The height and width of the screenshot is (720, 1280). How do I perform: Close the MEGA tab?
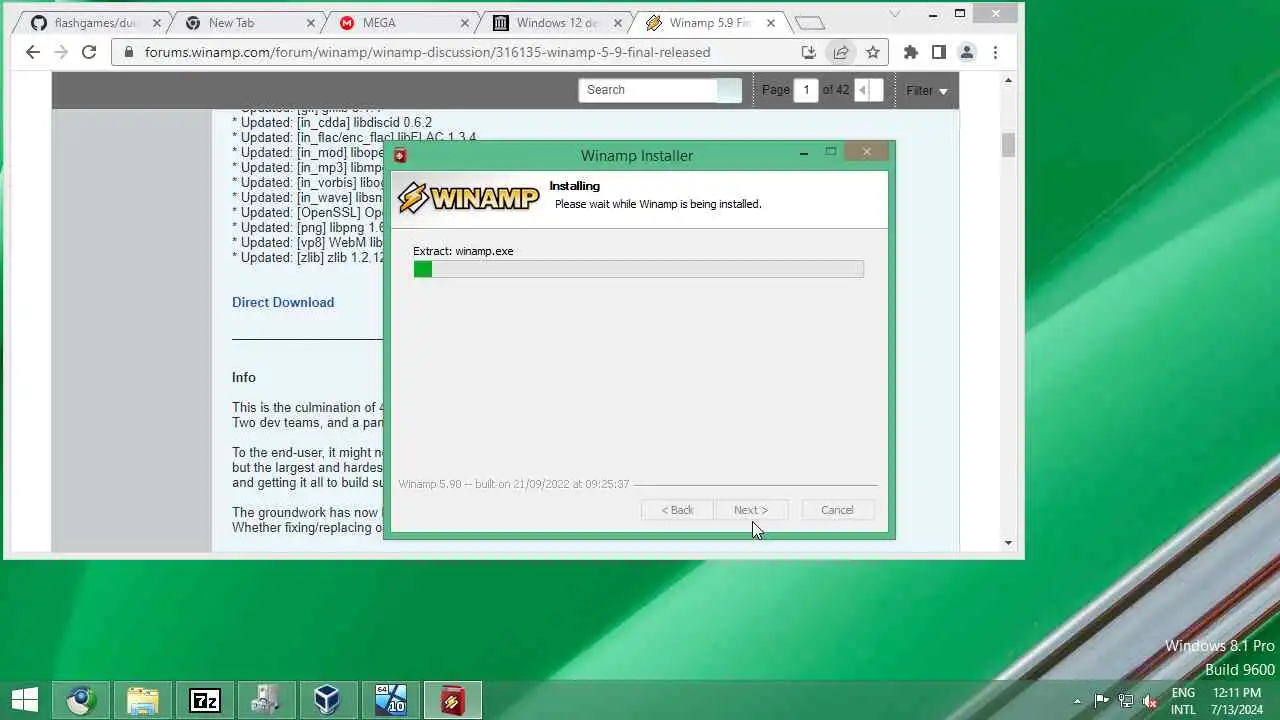(x=465, y=23)
